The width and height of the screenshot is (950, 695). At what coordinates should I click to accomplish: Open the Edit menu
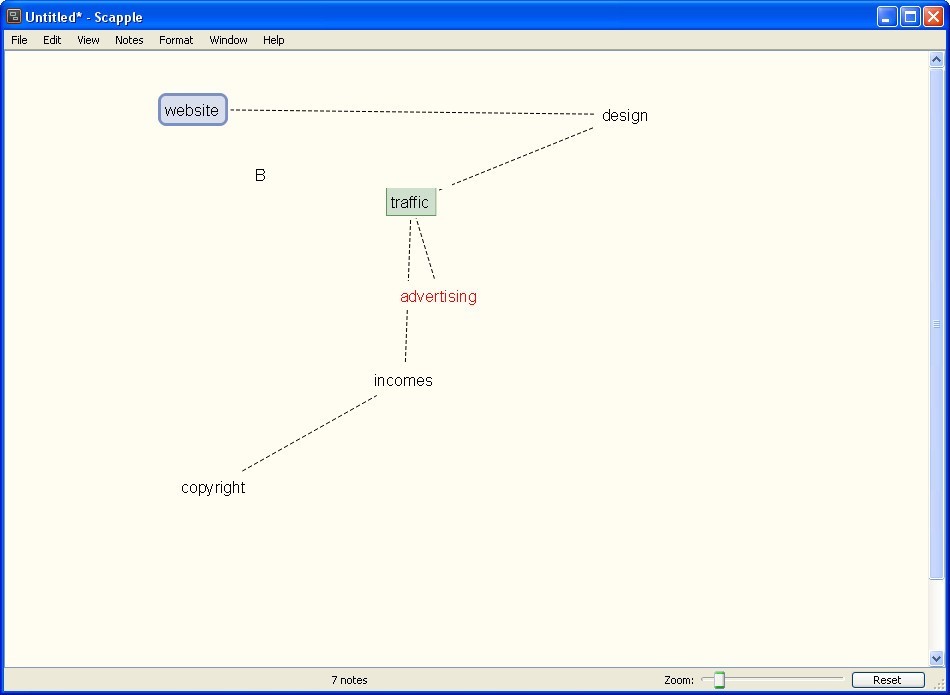point(52,40)
